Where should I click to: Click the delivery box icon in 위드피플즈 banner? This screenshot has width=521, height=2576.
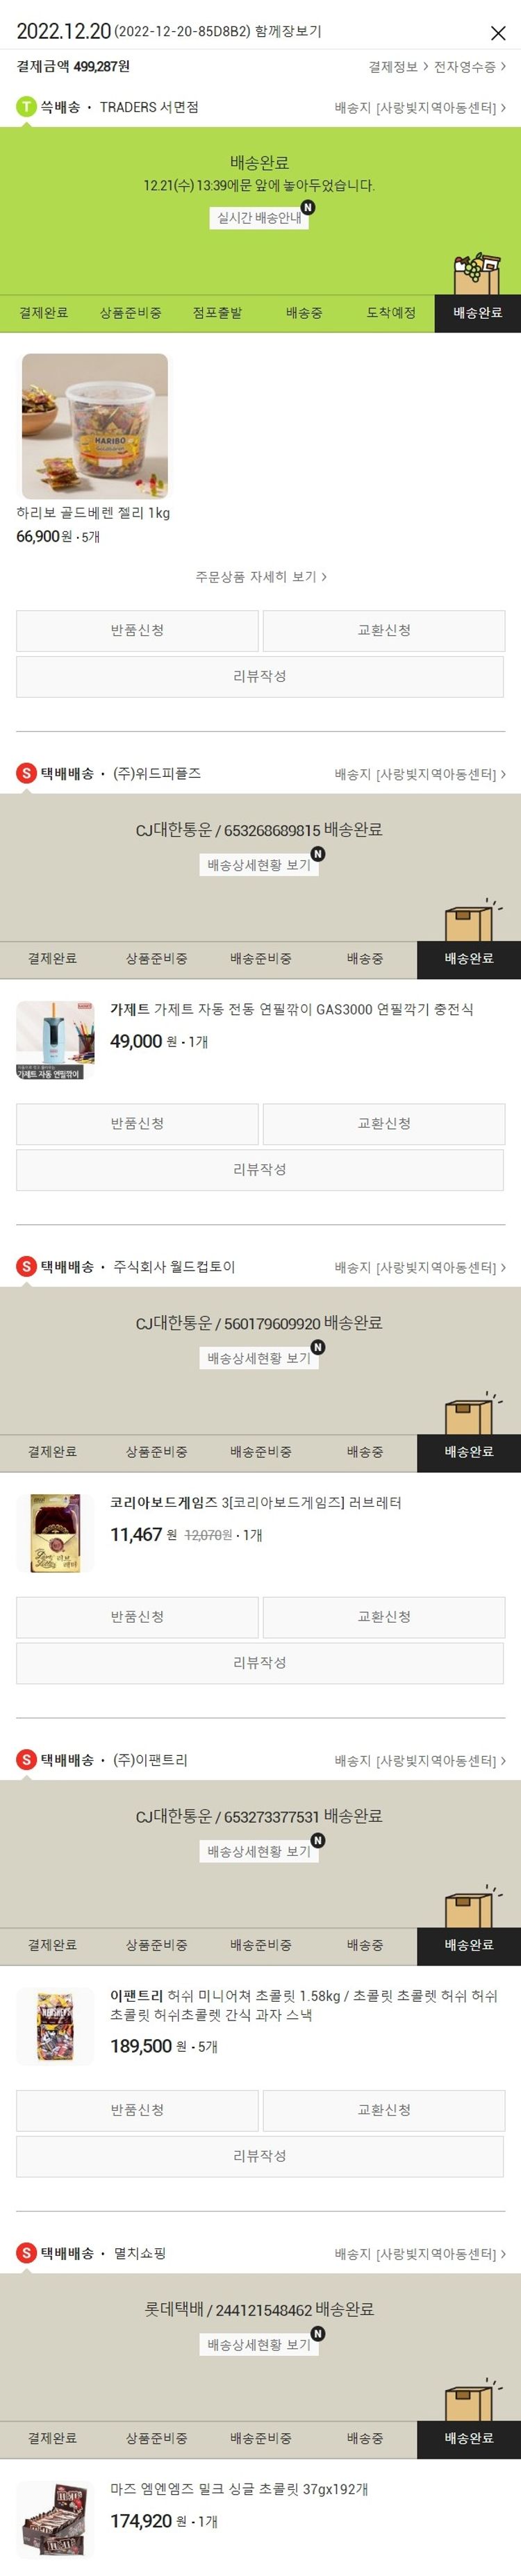coord(471,920)
